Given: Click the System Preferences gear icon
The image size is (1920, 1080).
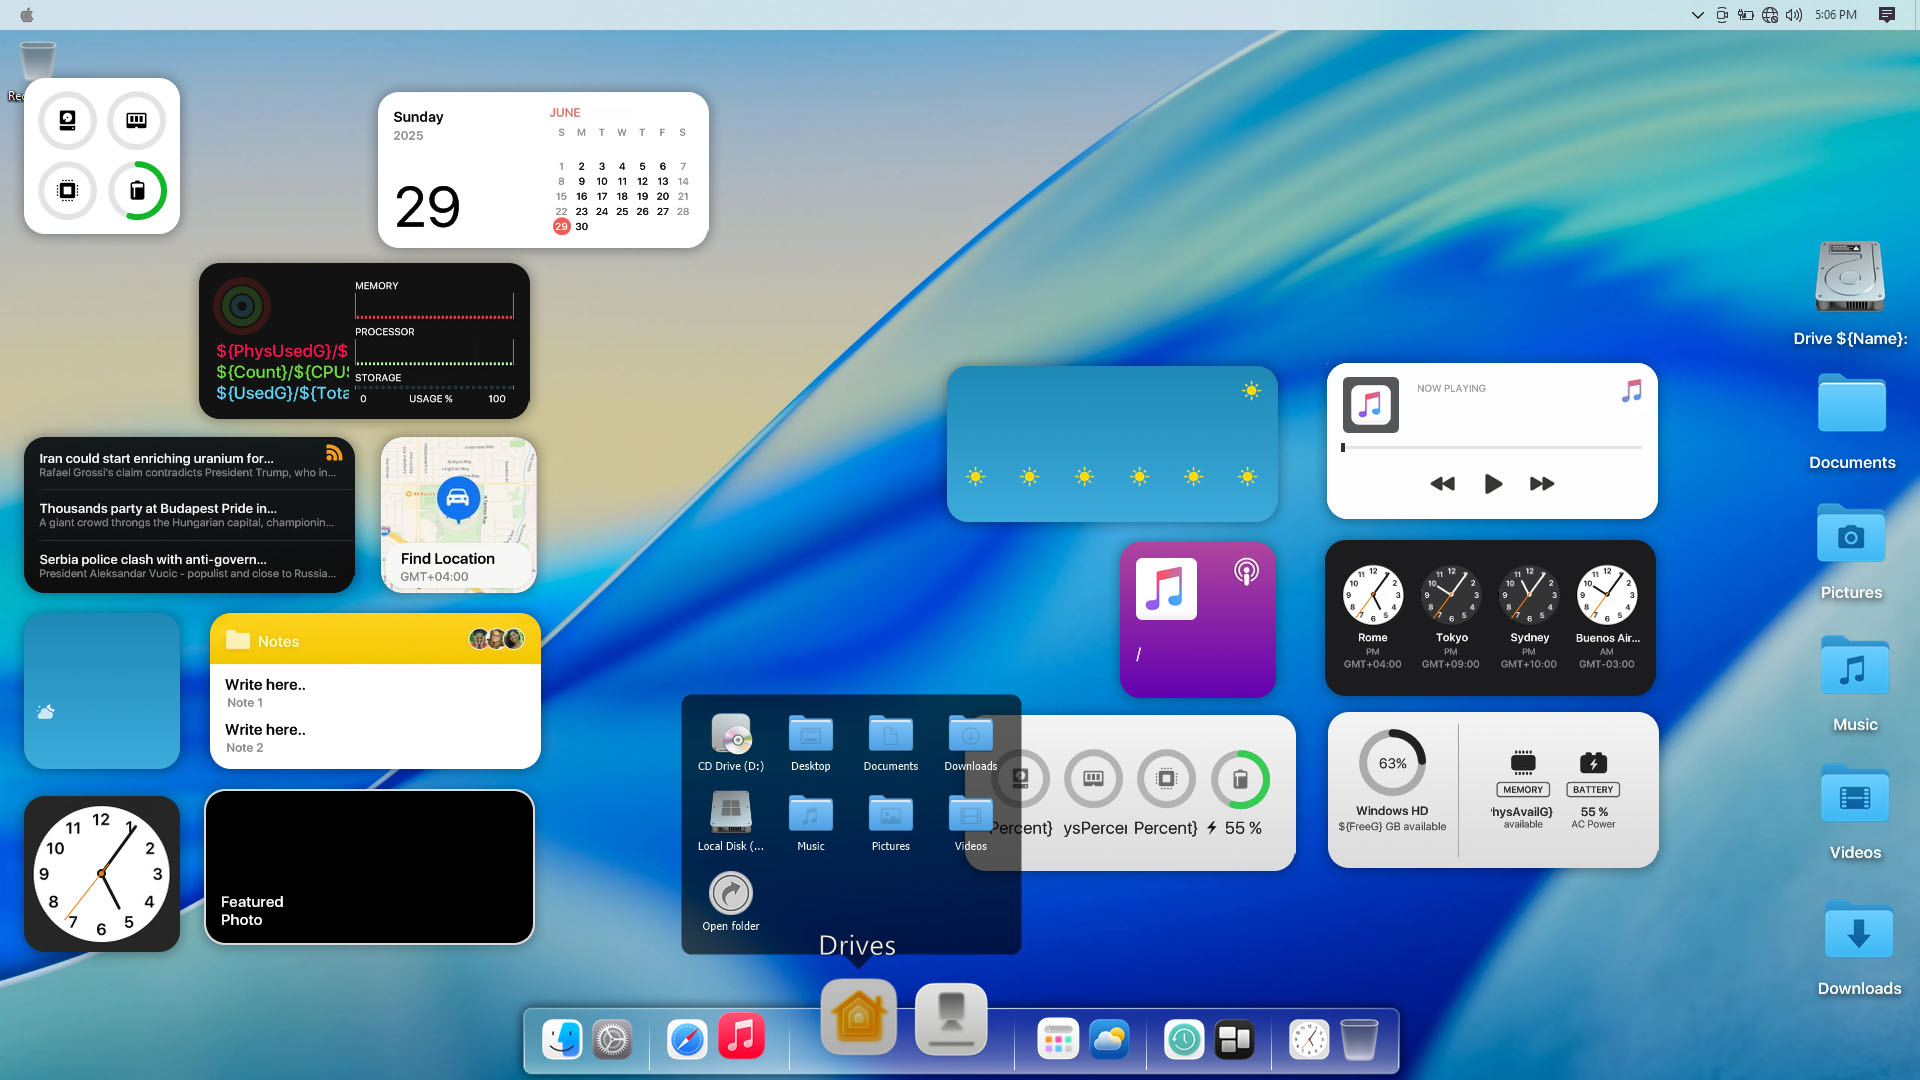Looking at the screenshot, I should click(x=612, y=1040).
